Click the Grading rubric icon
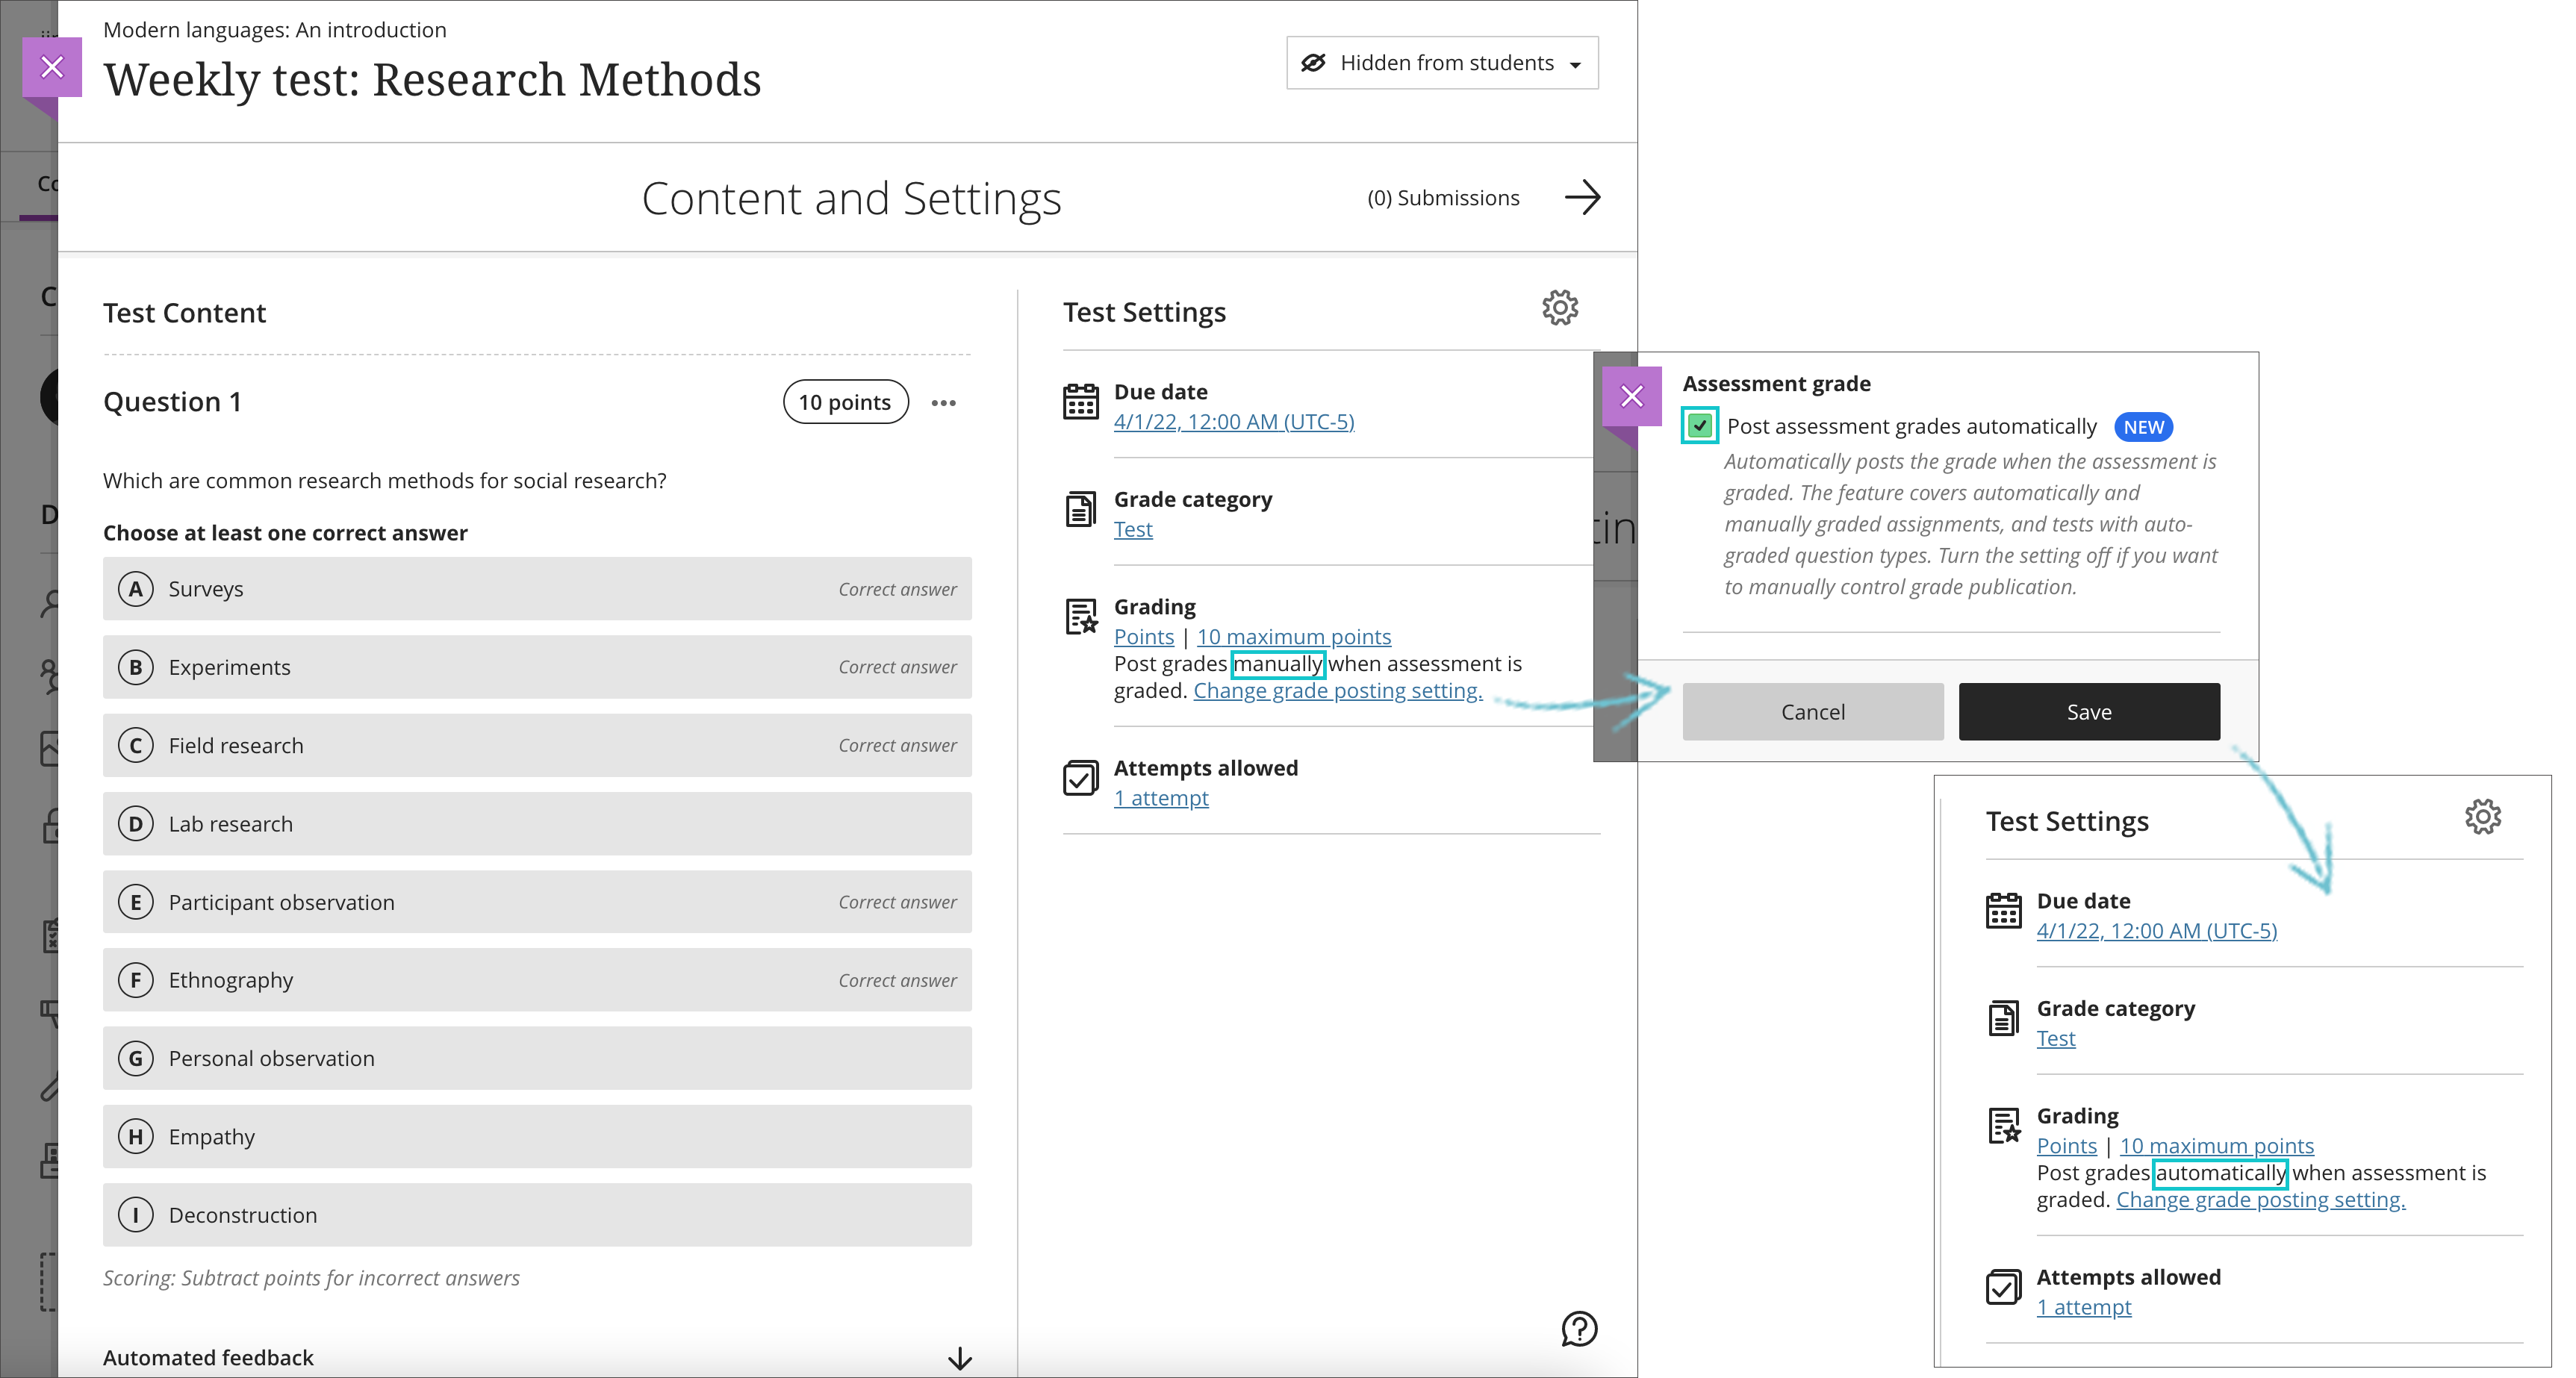 click(1080, 617)
